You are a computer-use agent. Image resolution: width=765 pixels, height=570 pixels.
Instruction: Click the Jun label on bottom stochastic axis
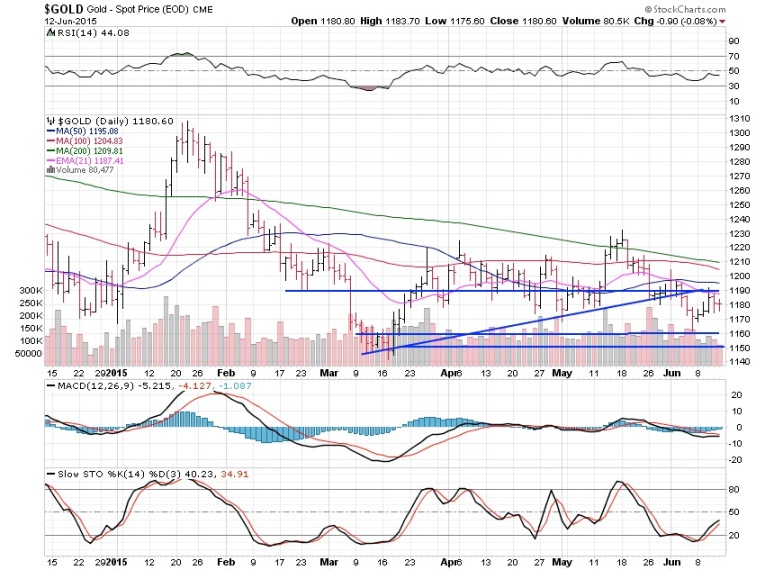tap(672, 562)
